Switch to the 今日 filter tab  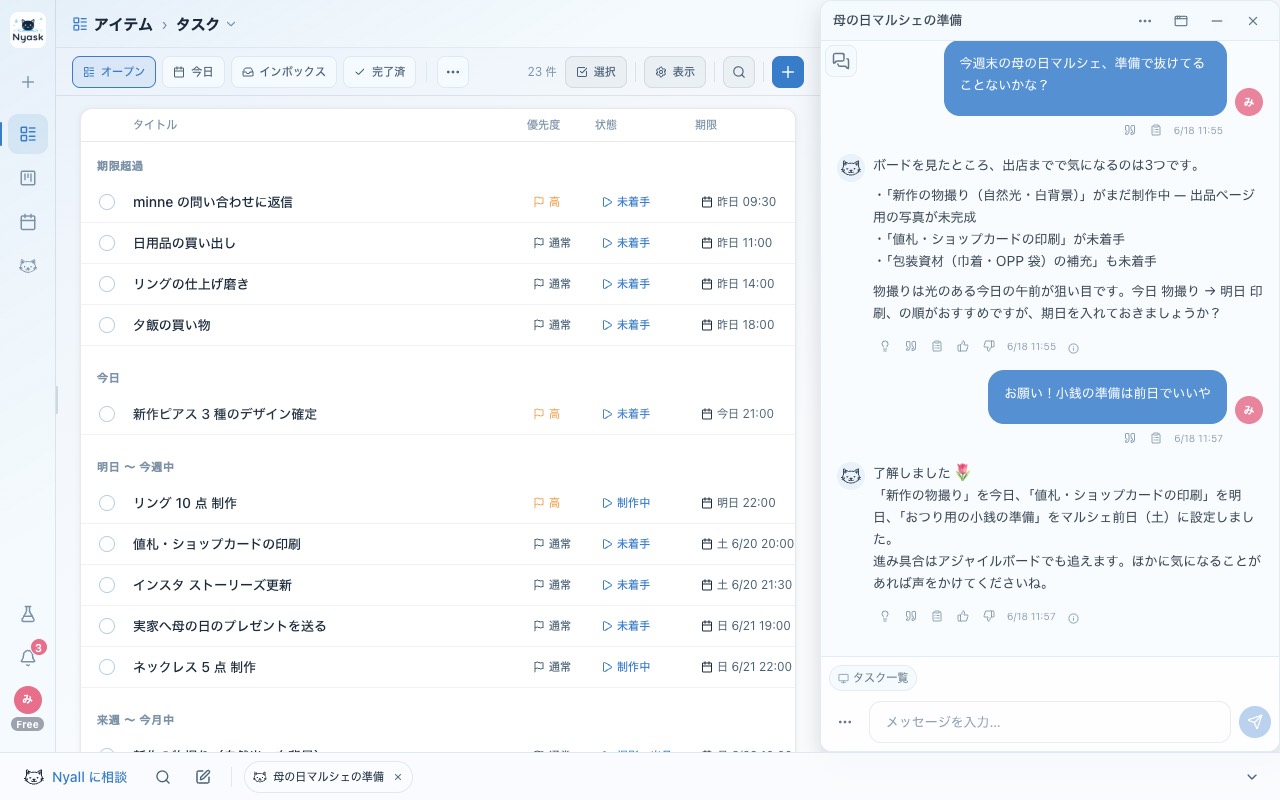tap(193, 72)
